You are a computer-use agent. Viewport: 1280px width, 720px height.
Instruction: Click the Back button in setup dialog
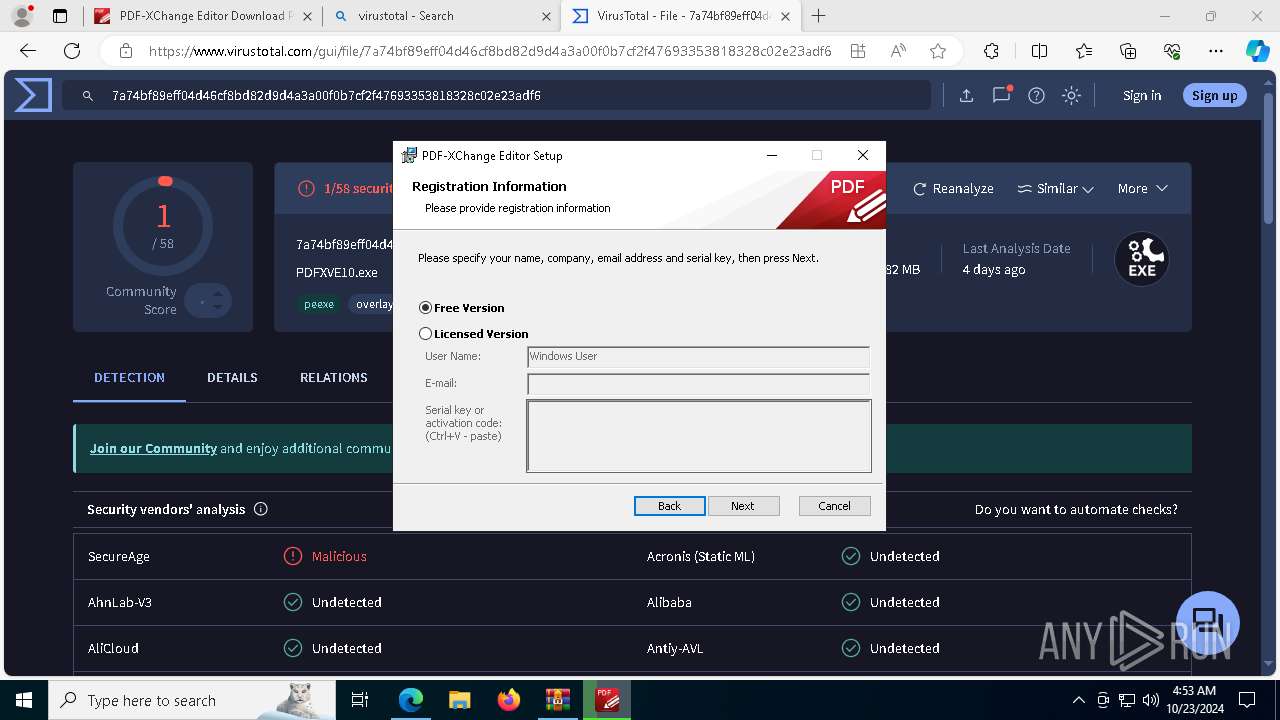[x=670, y=506]
